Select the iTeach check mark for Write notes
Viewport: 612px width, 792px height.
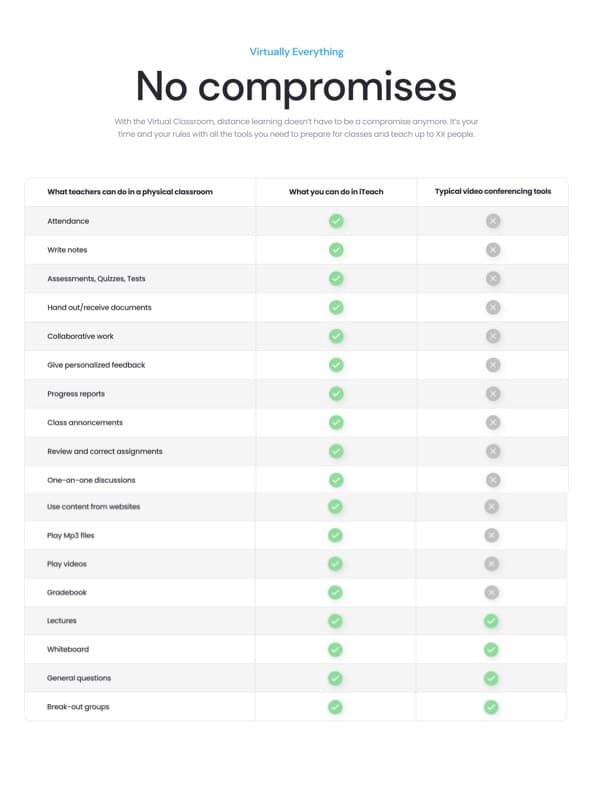(336, 249)
